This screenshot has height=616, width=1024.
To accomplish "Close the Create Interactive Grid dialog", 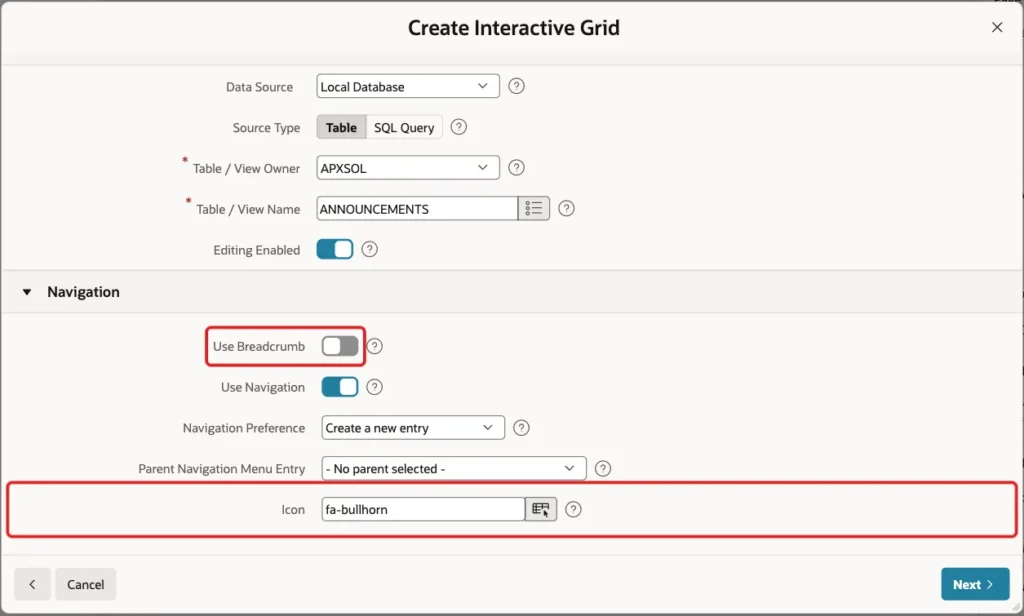I will pyautogui.click(x=997, y=27).
